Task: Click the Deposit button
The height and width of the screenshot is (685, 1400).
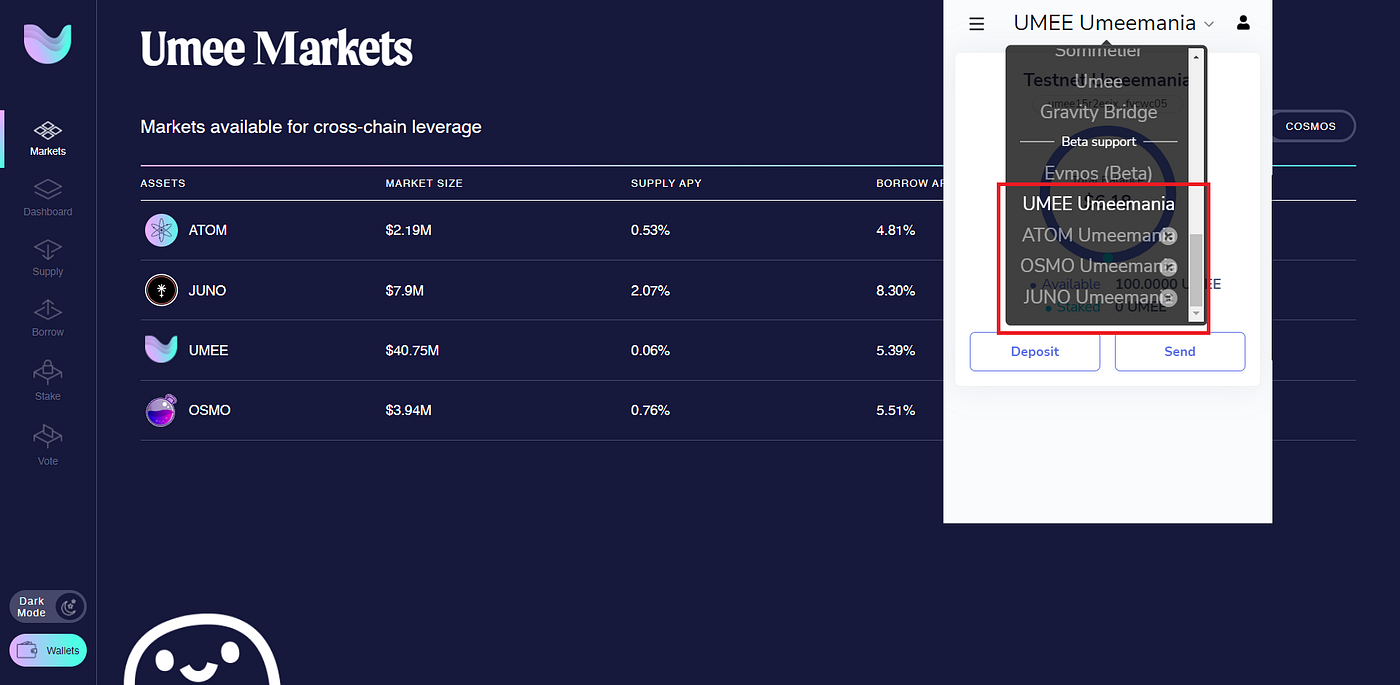Action: (x=1035, y=351)
